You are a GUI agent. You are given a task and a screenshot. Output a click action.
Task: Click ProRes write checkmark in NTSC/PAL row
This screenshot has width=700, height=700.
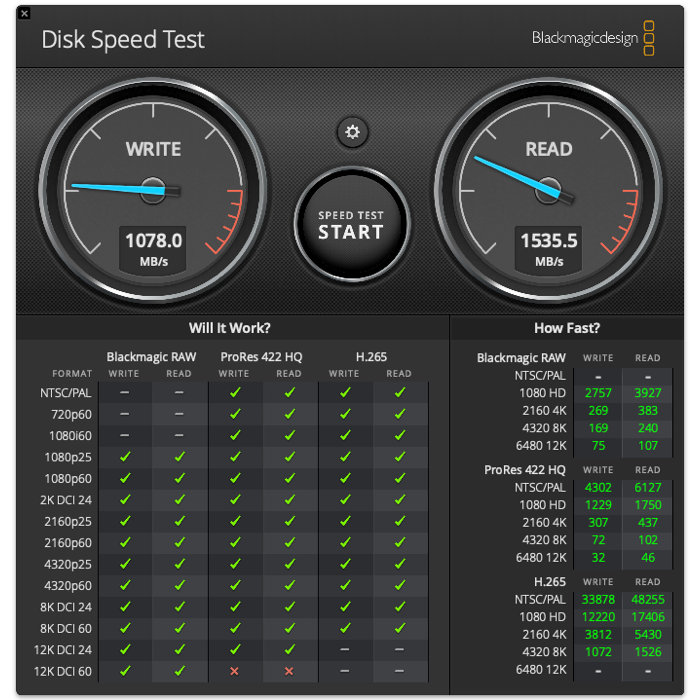pos(235,392)
